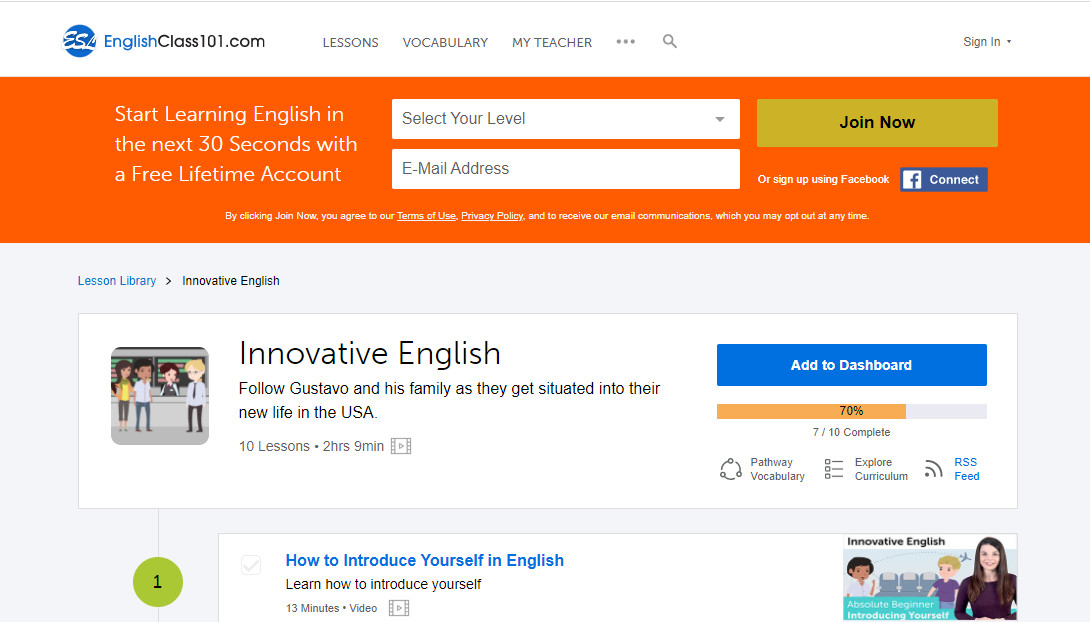The width and height of the screenshot is (1090, 622).
Task: Open the LESSONS menu
Action: (350, 42)
